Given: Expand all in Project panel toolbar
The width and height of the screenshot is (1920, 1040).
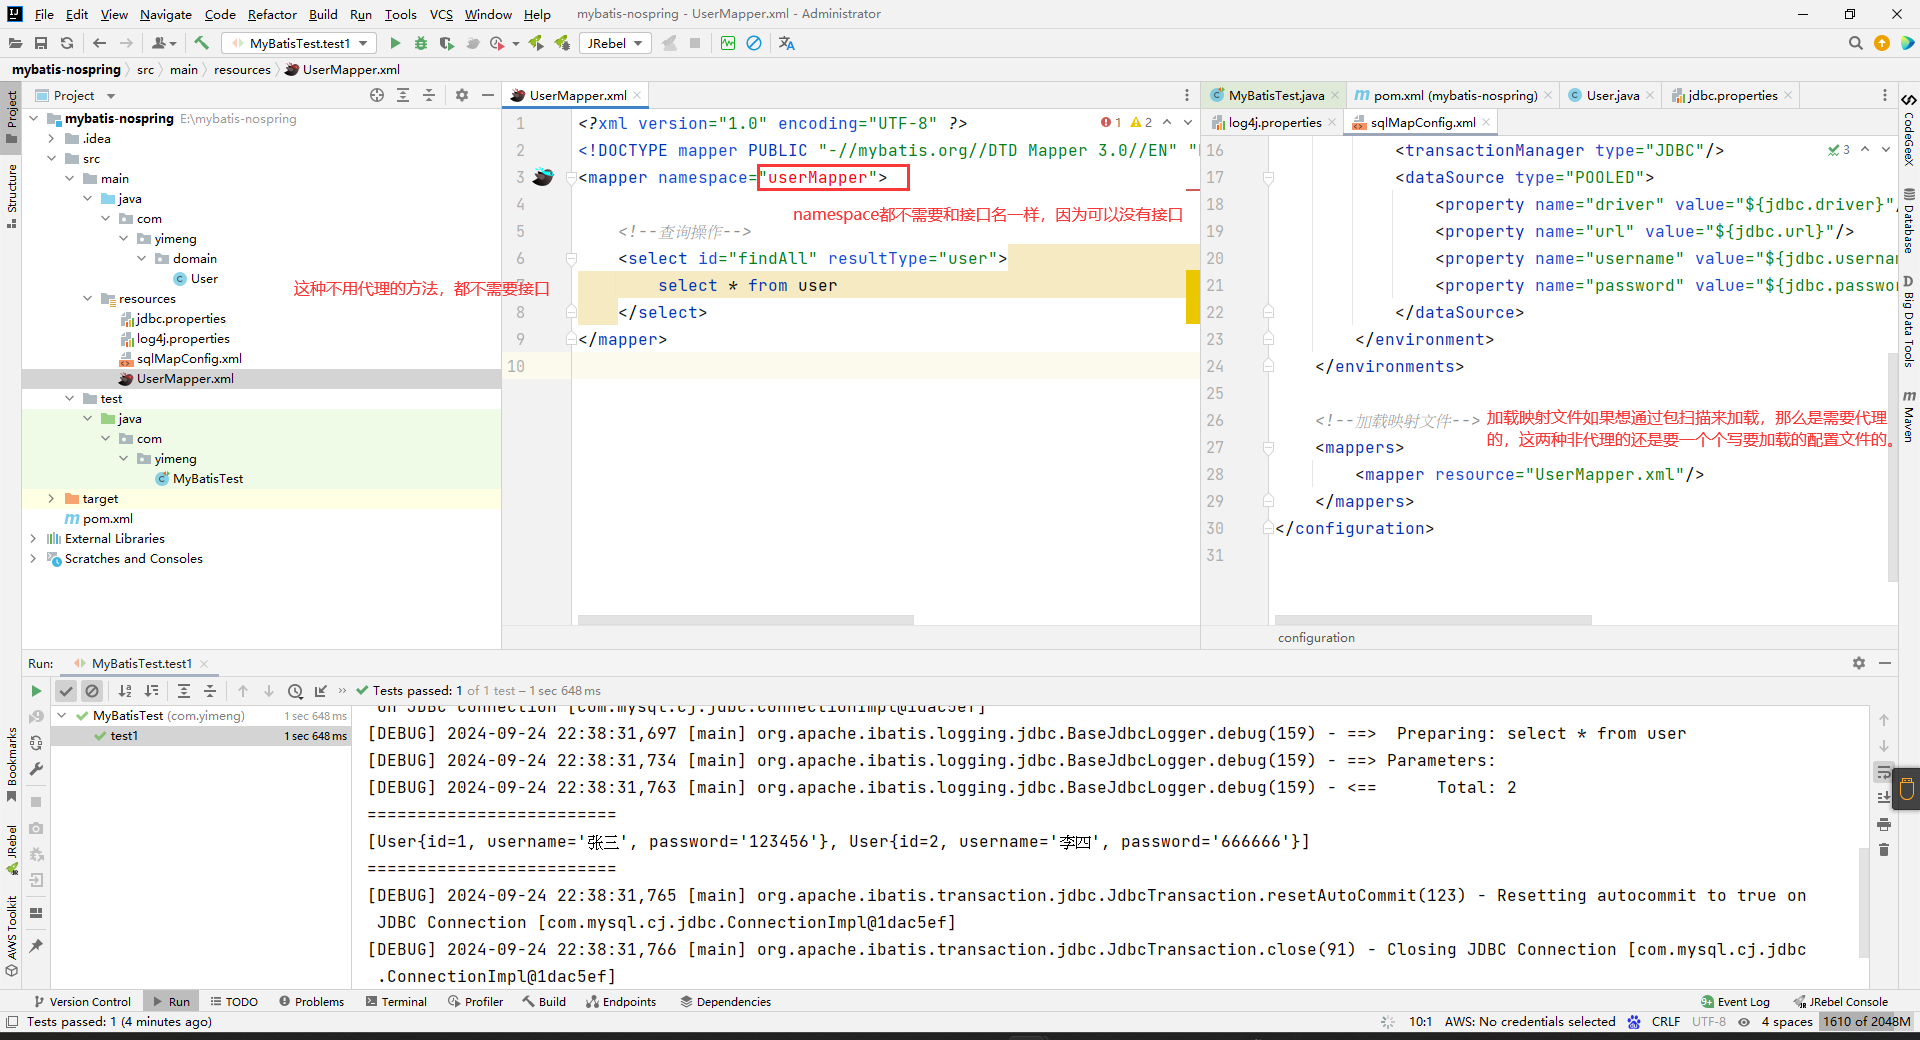Looking at the screenshot, I should pyautogui.click(x=403, y=95).
